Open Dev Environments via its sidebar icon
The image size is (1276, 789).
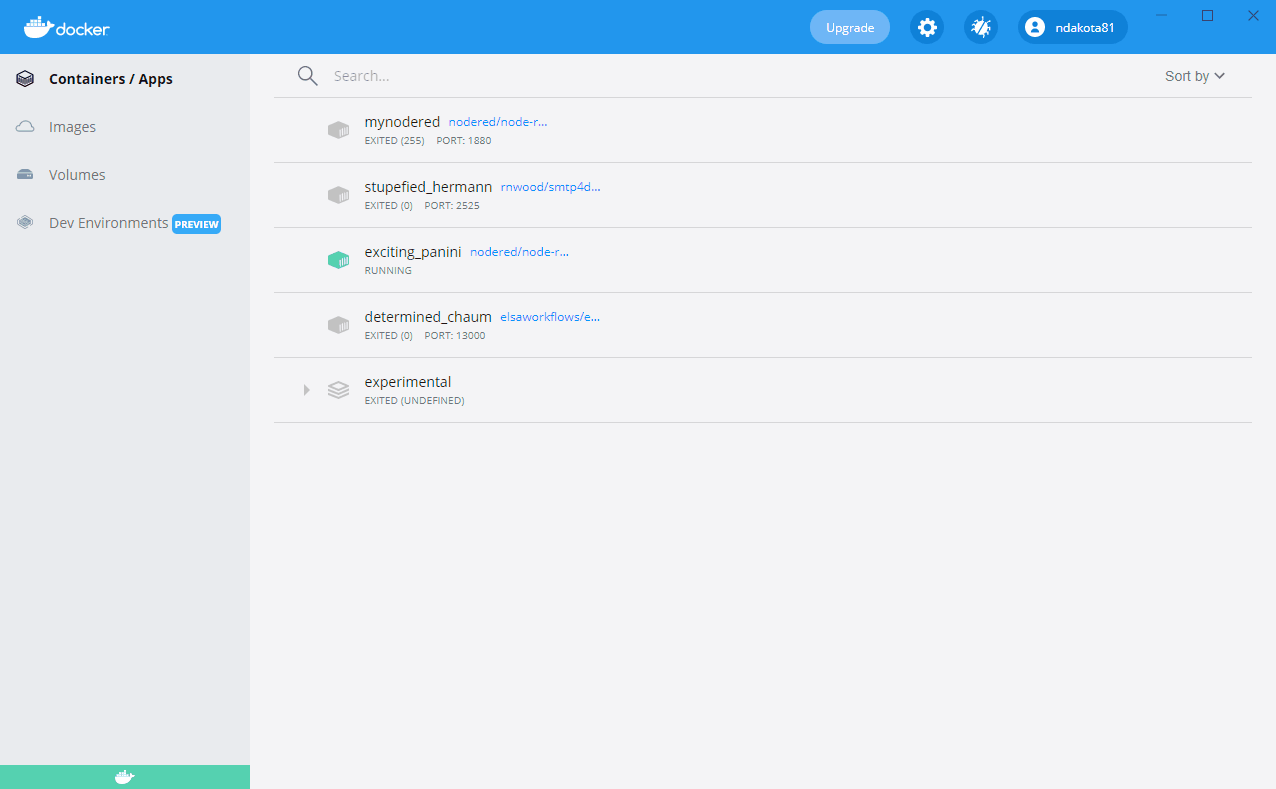(25, 222)
